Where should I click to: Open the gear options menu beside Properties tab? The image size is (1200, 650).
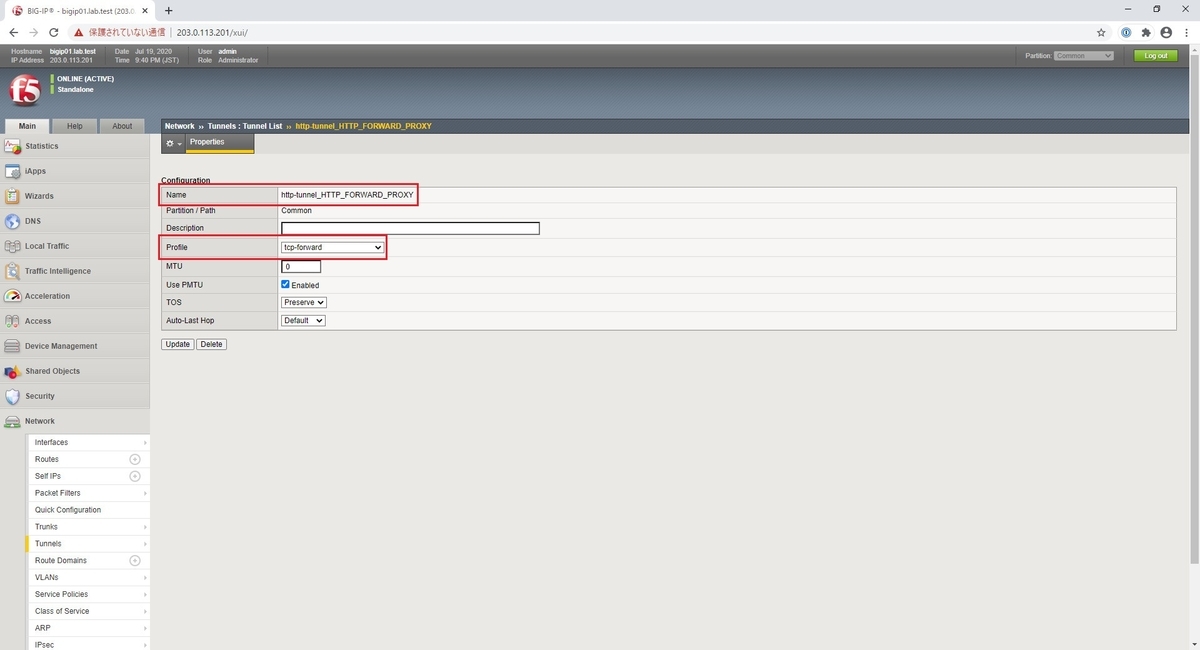[x=171, y=142]
